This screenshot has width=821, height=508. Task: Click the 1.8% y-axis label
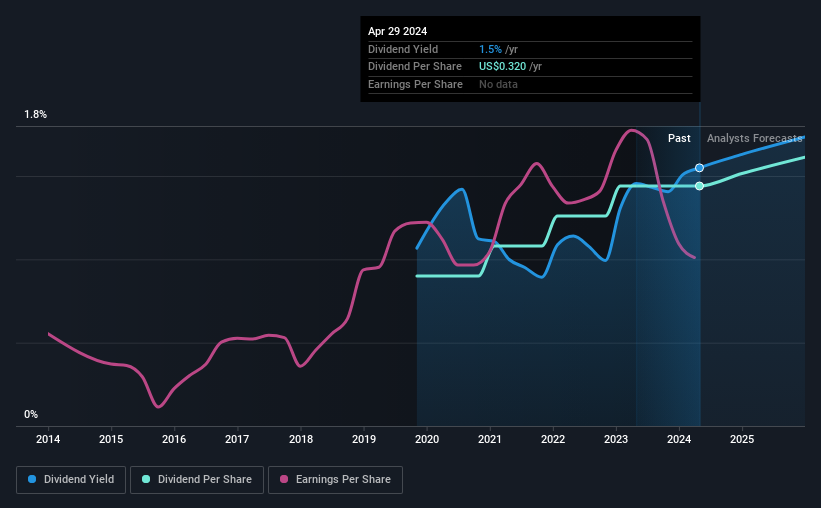pyautogui.click(x=36, y=115)
